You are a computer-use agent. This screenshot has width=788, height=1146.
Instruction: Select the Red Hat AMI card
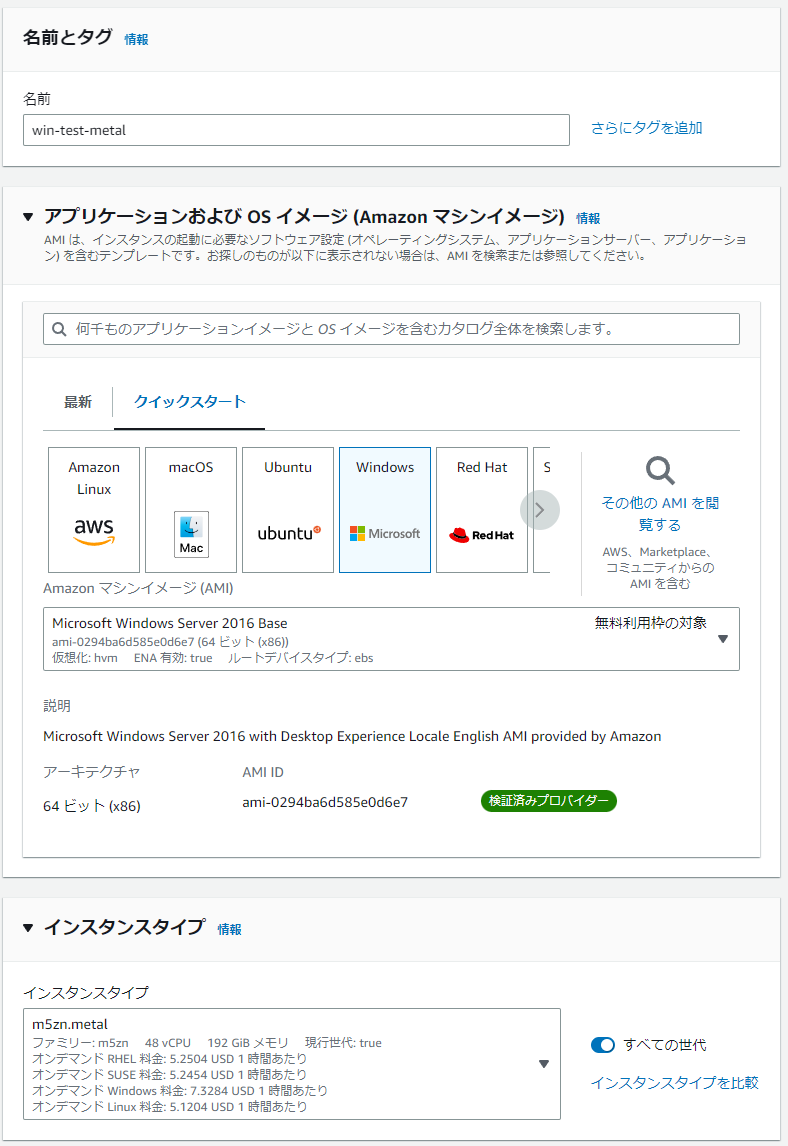482,509
